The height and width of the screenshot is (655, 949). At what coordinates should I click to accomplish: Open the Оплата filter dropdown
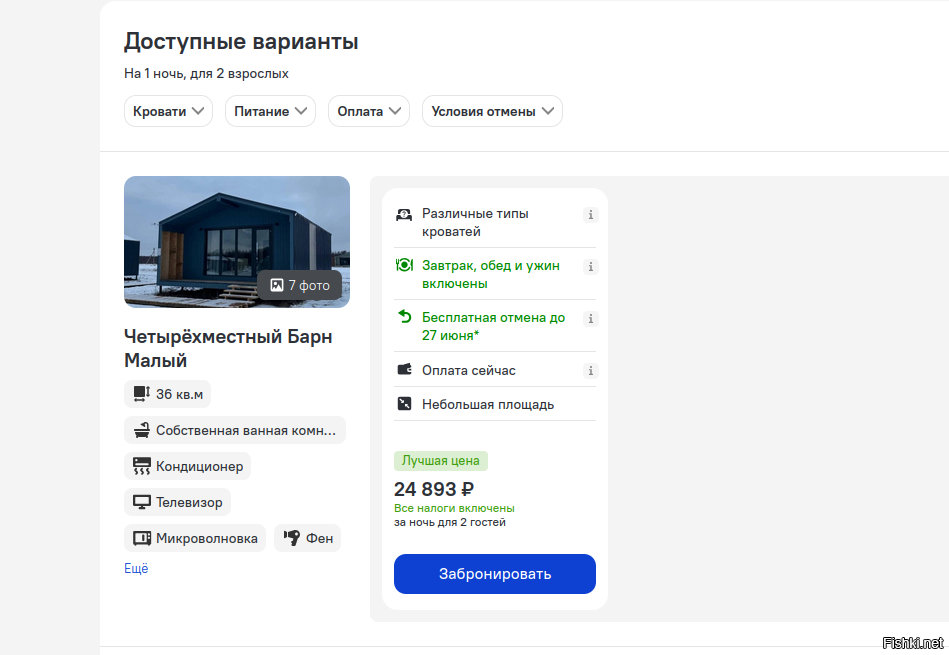point(369,111)
